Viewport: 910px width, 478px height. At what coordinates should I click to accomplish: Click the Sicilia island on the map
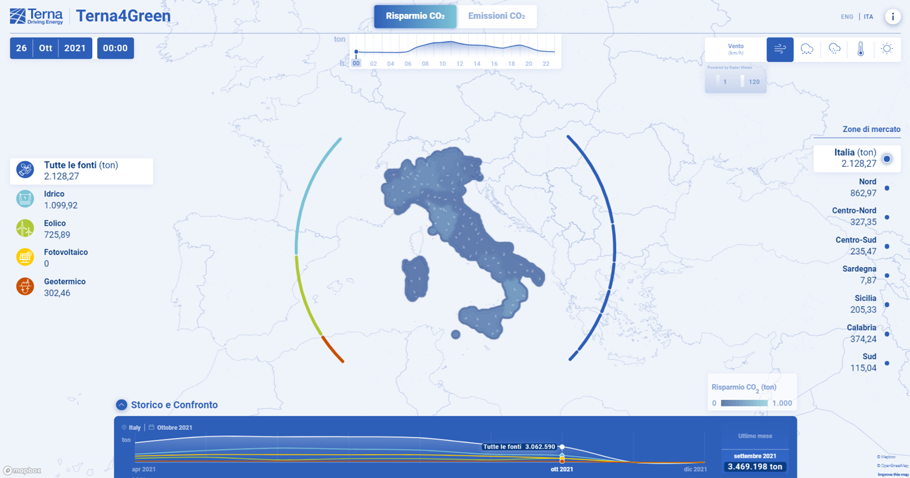(x=480, y=323)
